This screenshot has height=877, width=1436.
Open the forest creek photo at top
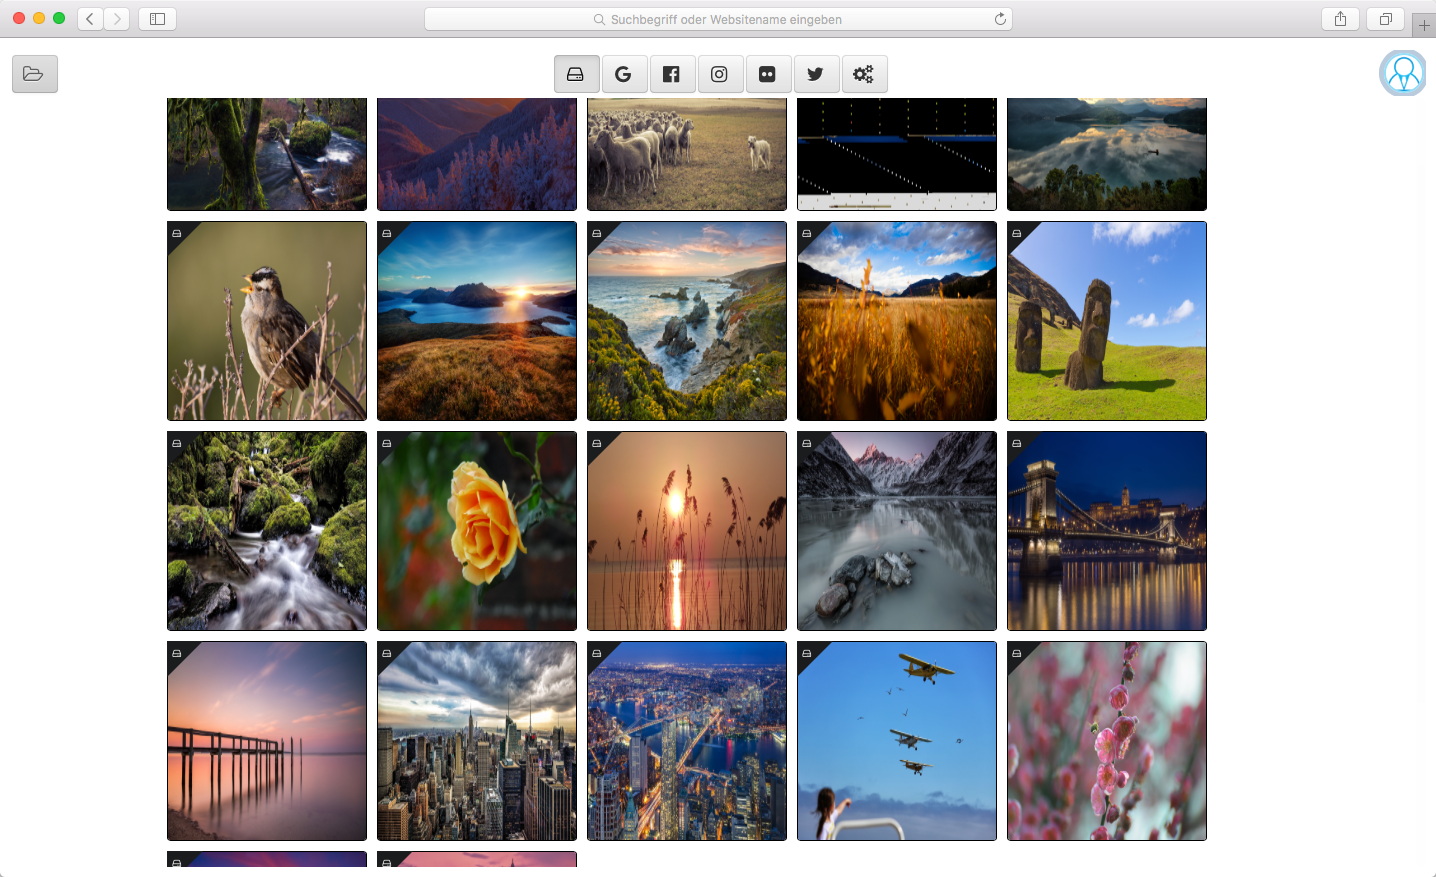click(267, 154)
